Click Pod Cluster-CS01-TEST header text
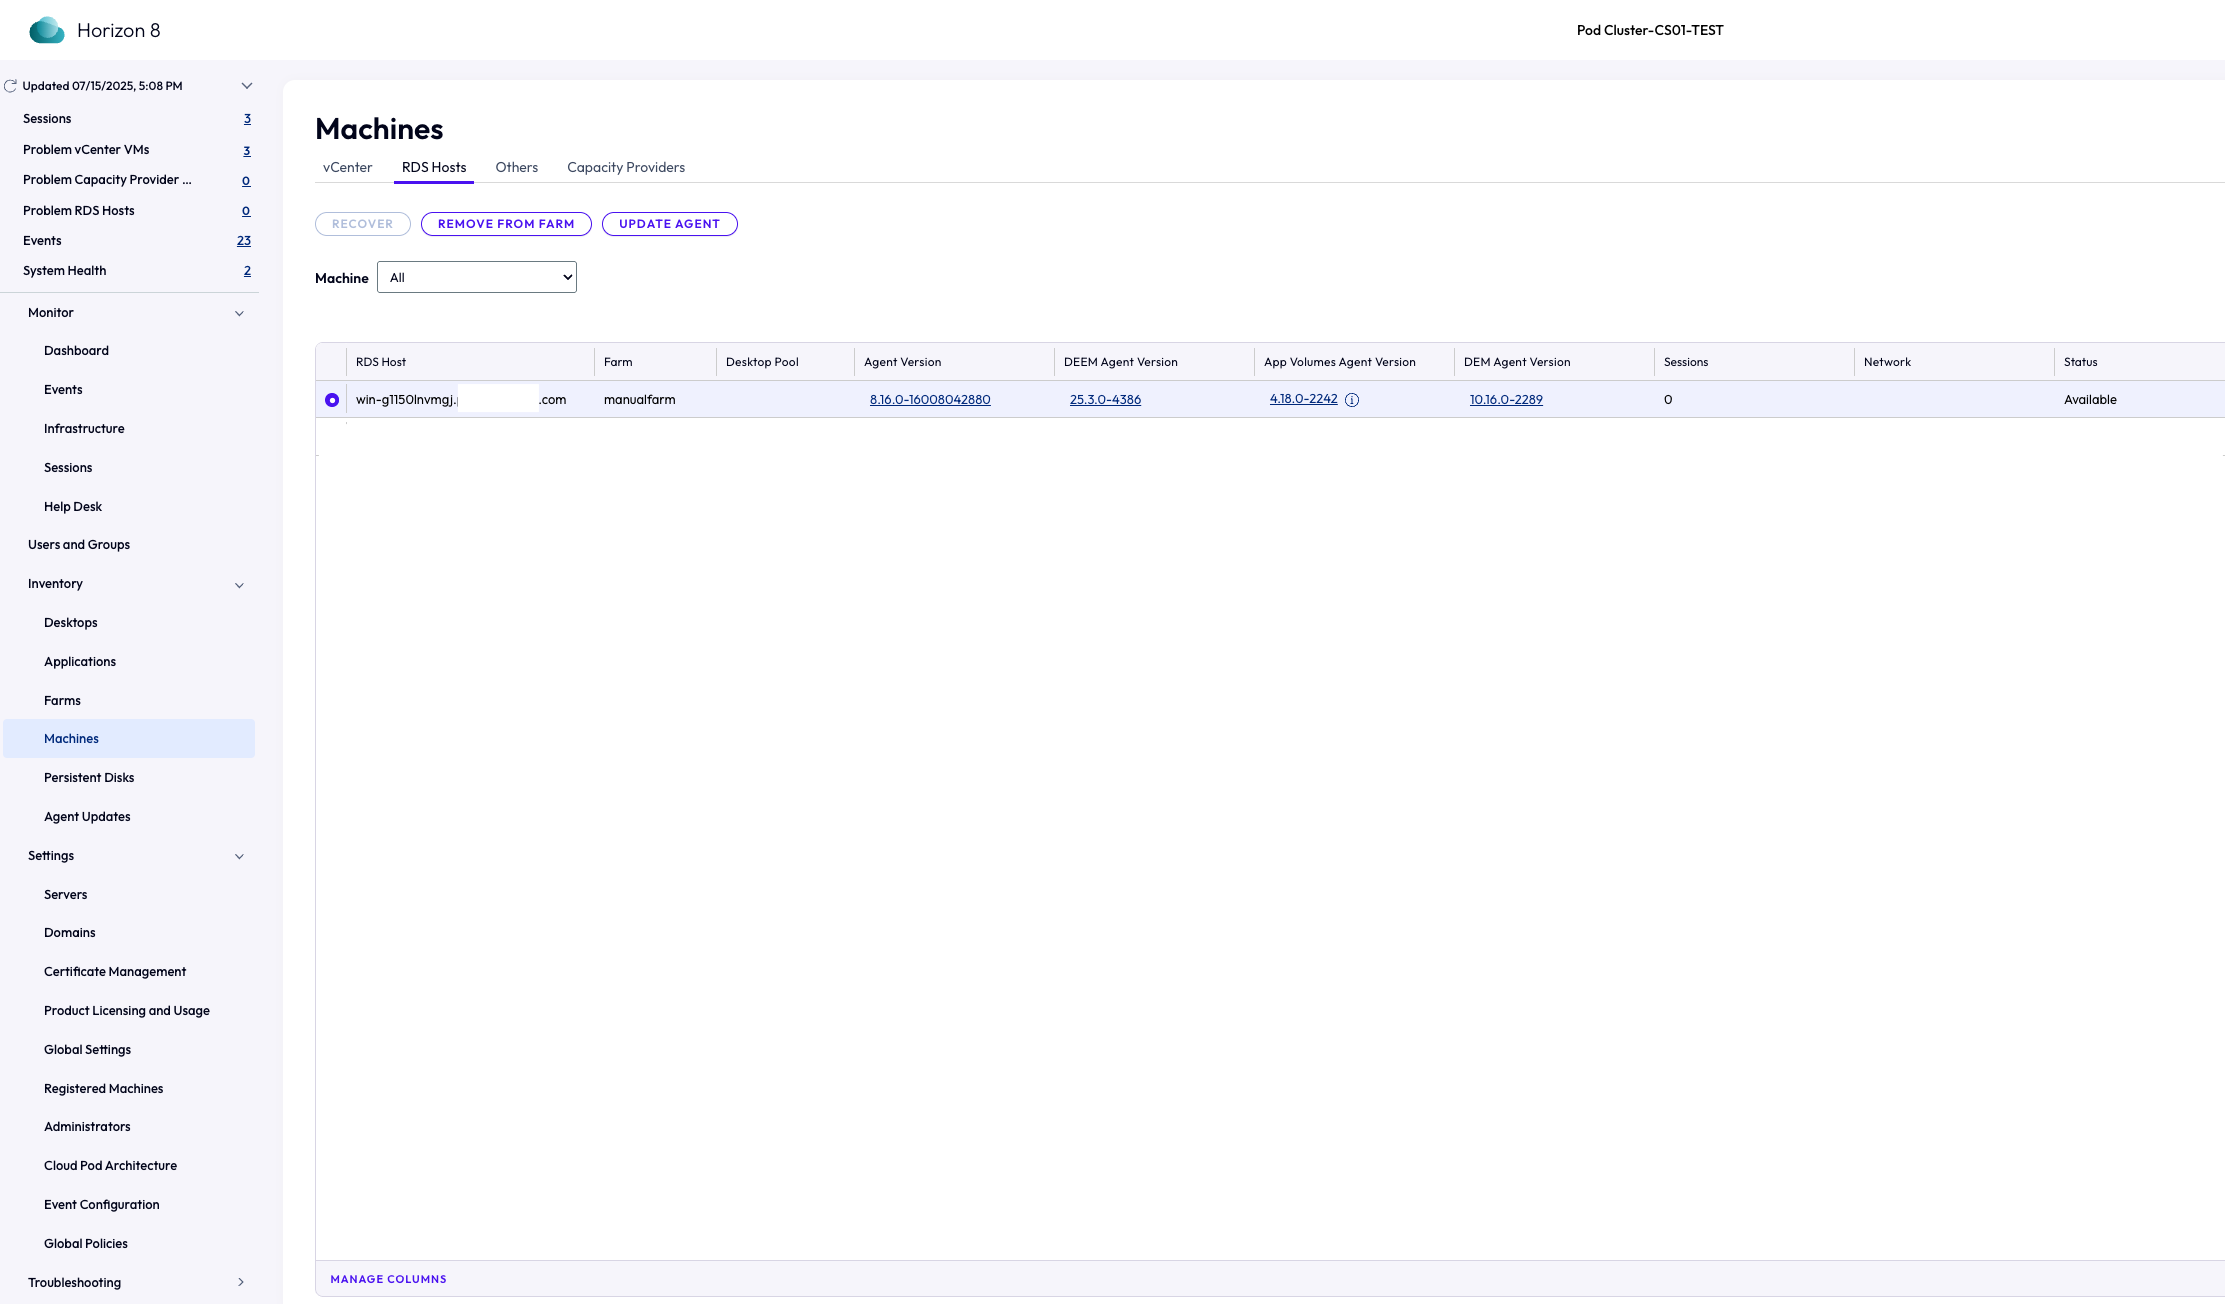2225x1304 pixels. (1650, 30)
